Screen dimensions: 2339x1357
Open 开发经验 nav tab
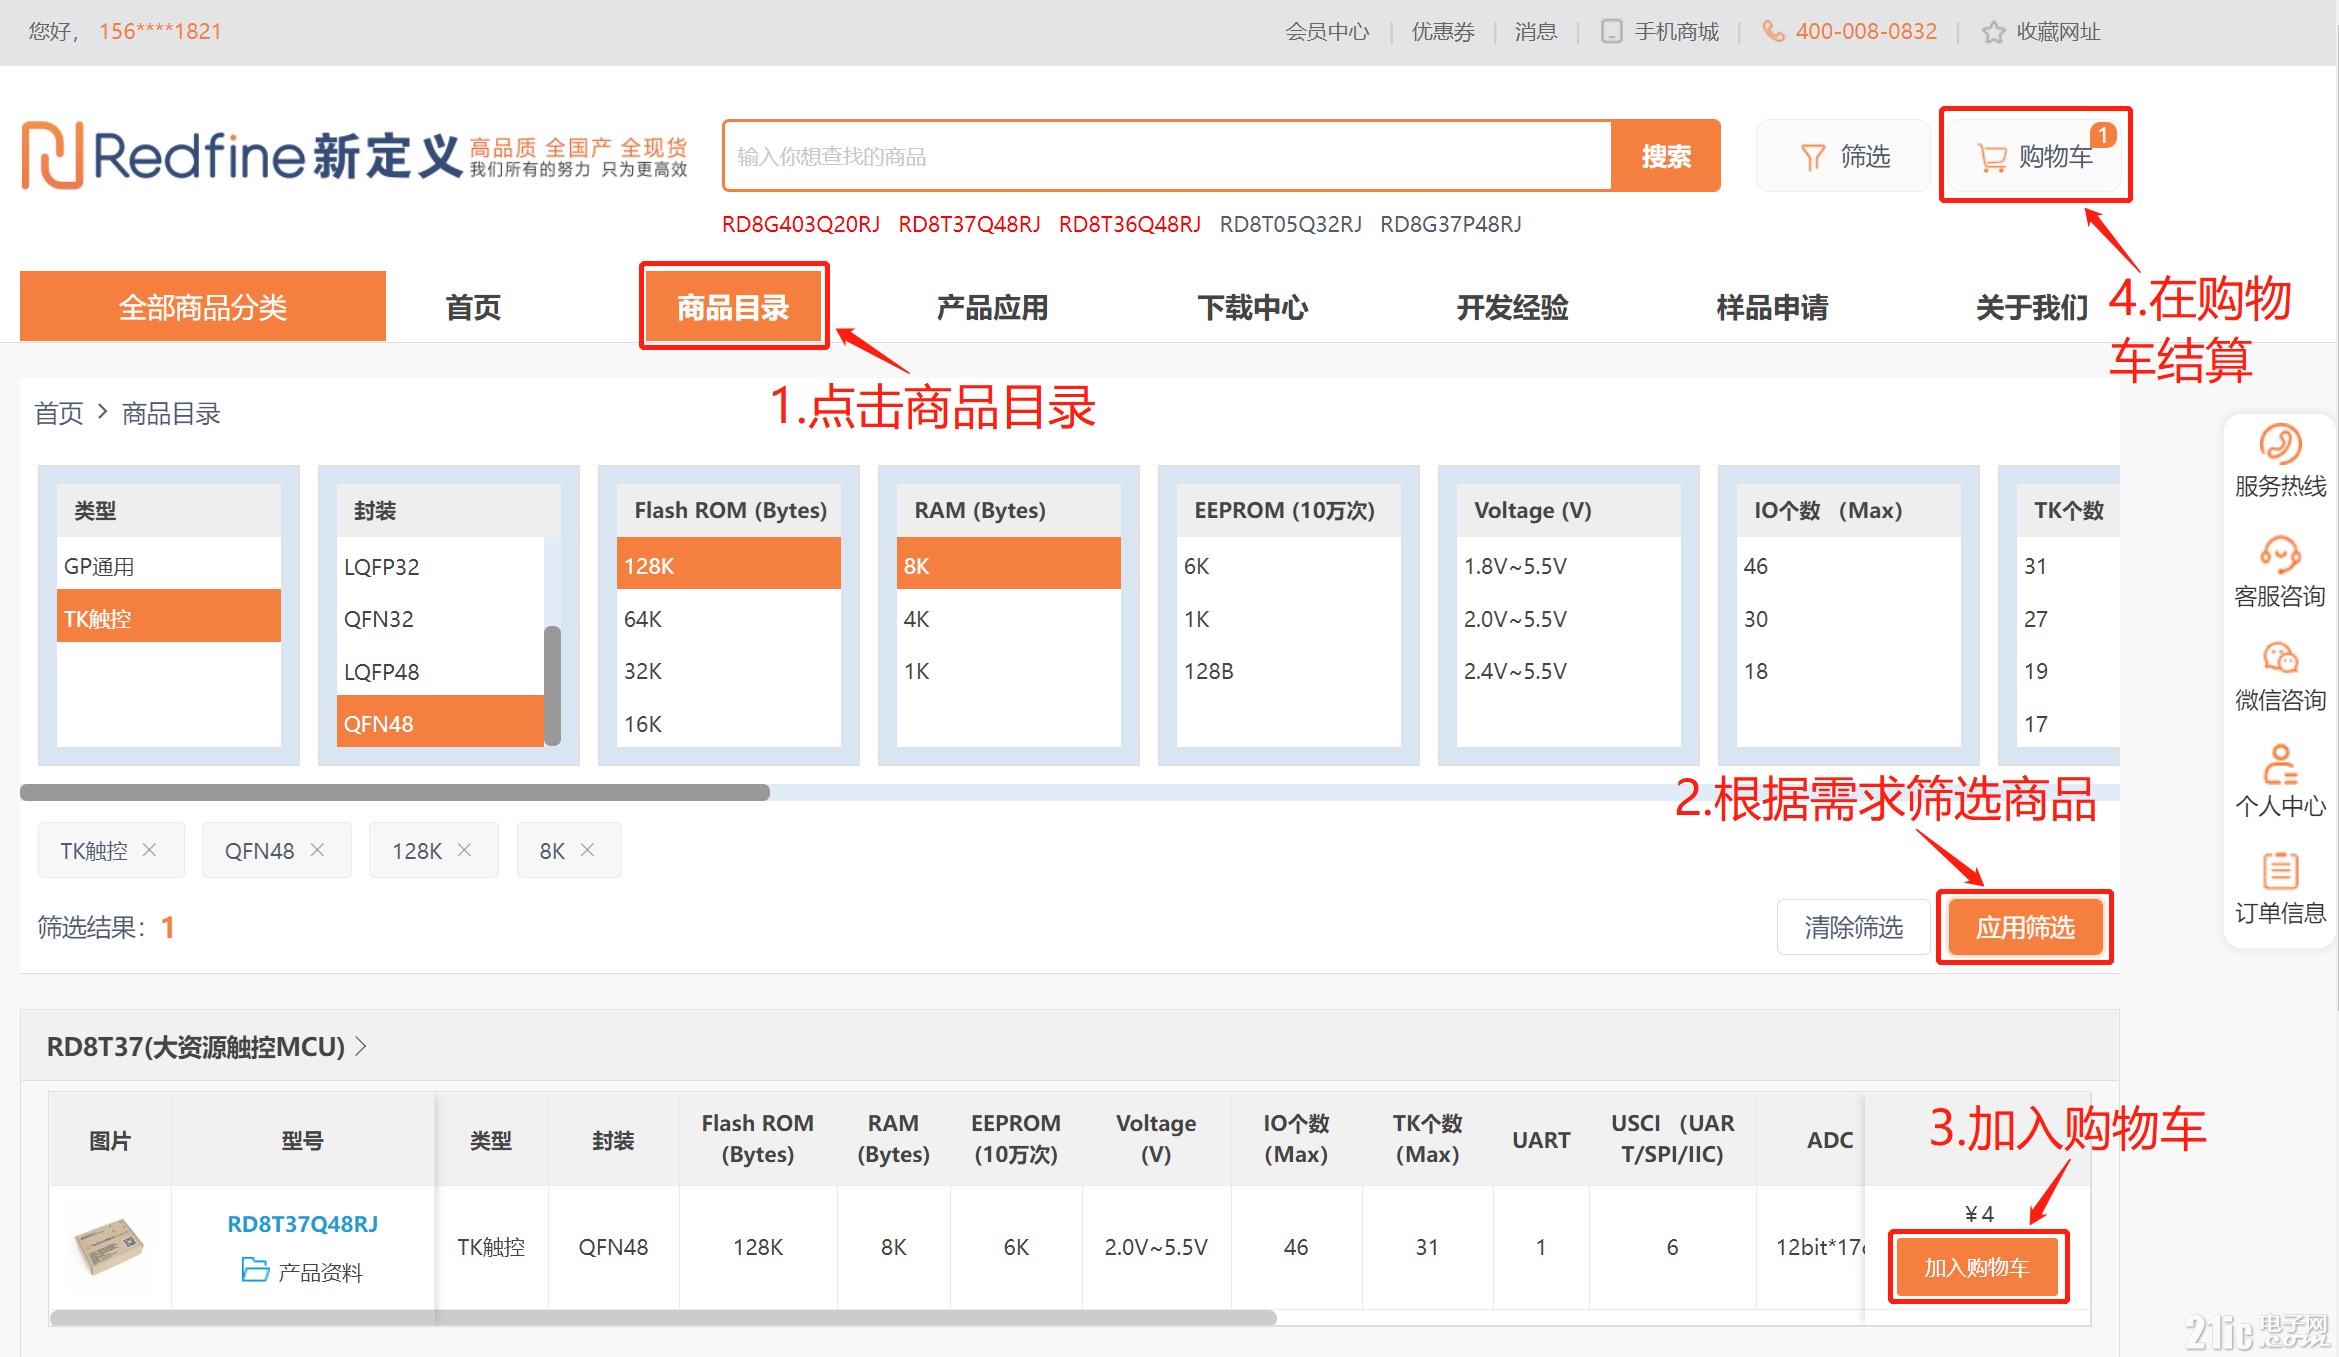point(1512,307)
